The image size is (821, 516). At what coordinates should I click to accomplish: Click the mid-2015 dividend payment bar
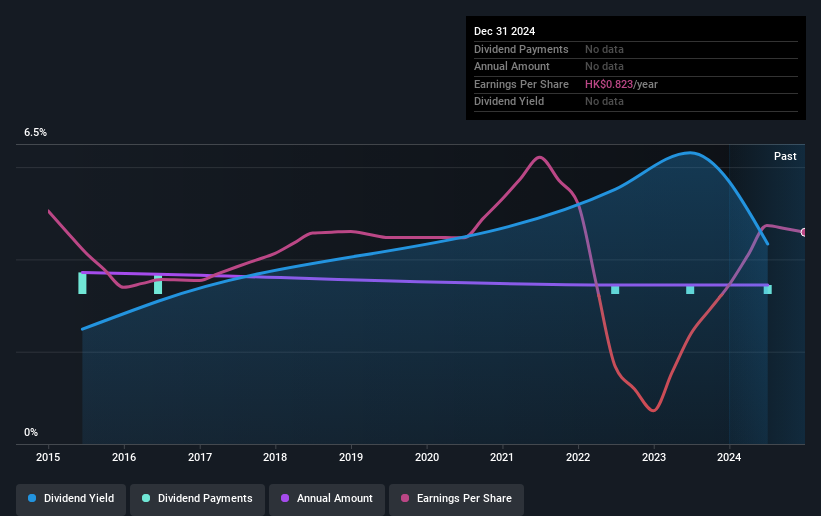coord(82,283)
